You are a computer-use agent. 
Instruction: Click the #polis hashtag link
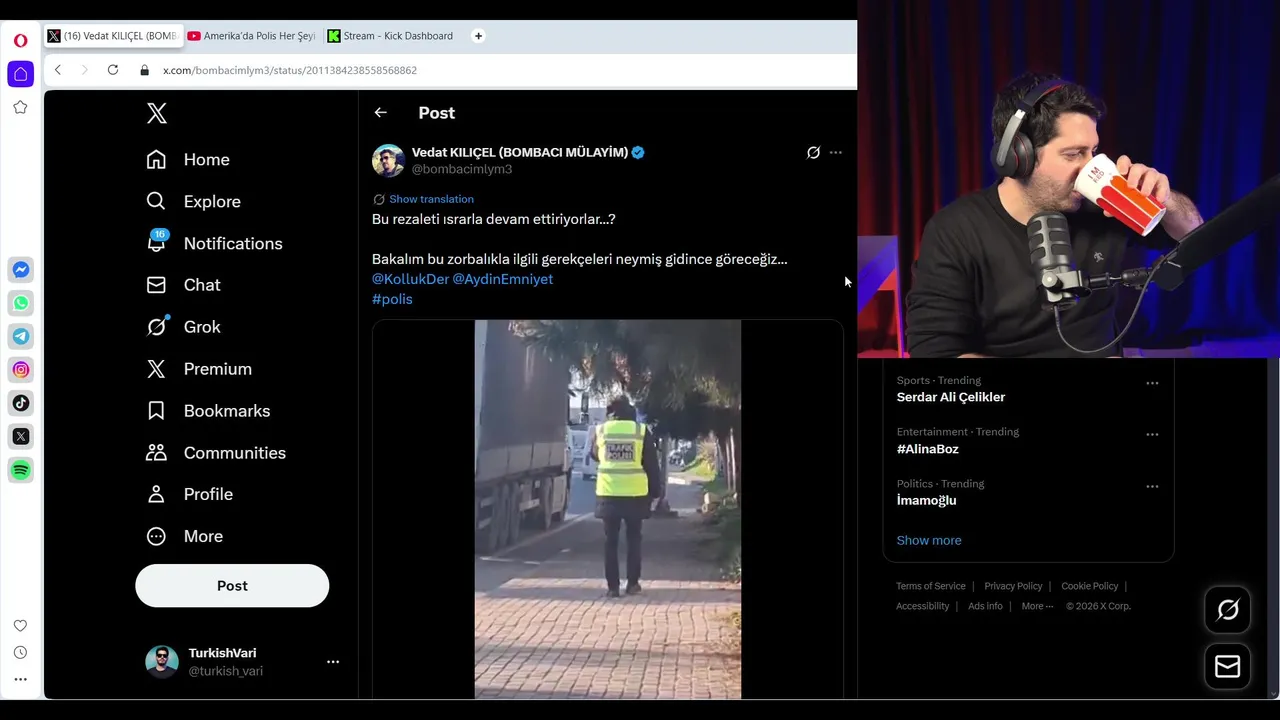[392, 299]
